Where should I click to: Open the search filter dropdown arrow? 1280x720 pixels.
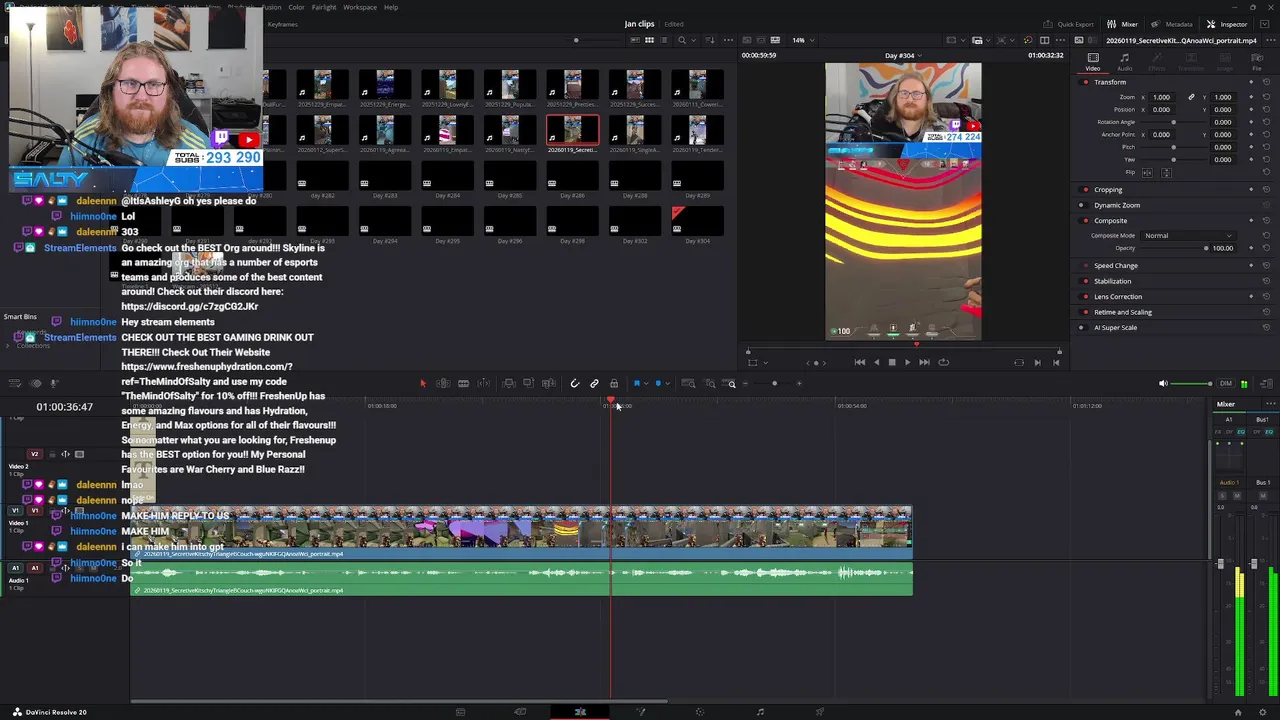coord(693,40)
